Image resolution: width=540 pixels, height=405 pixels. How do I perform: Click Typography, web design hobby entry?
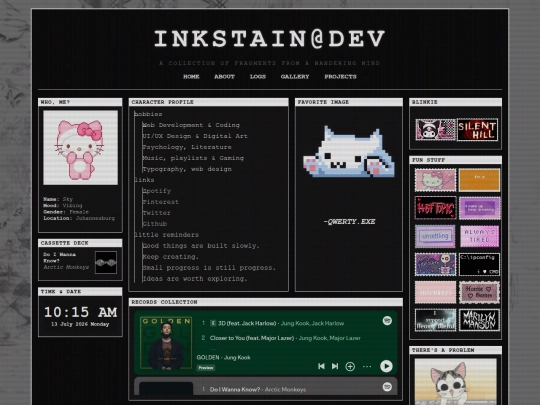pos(187,169)
